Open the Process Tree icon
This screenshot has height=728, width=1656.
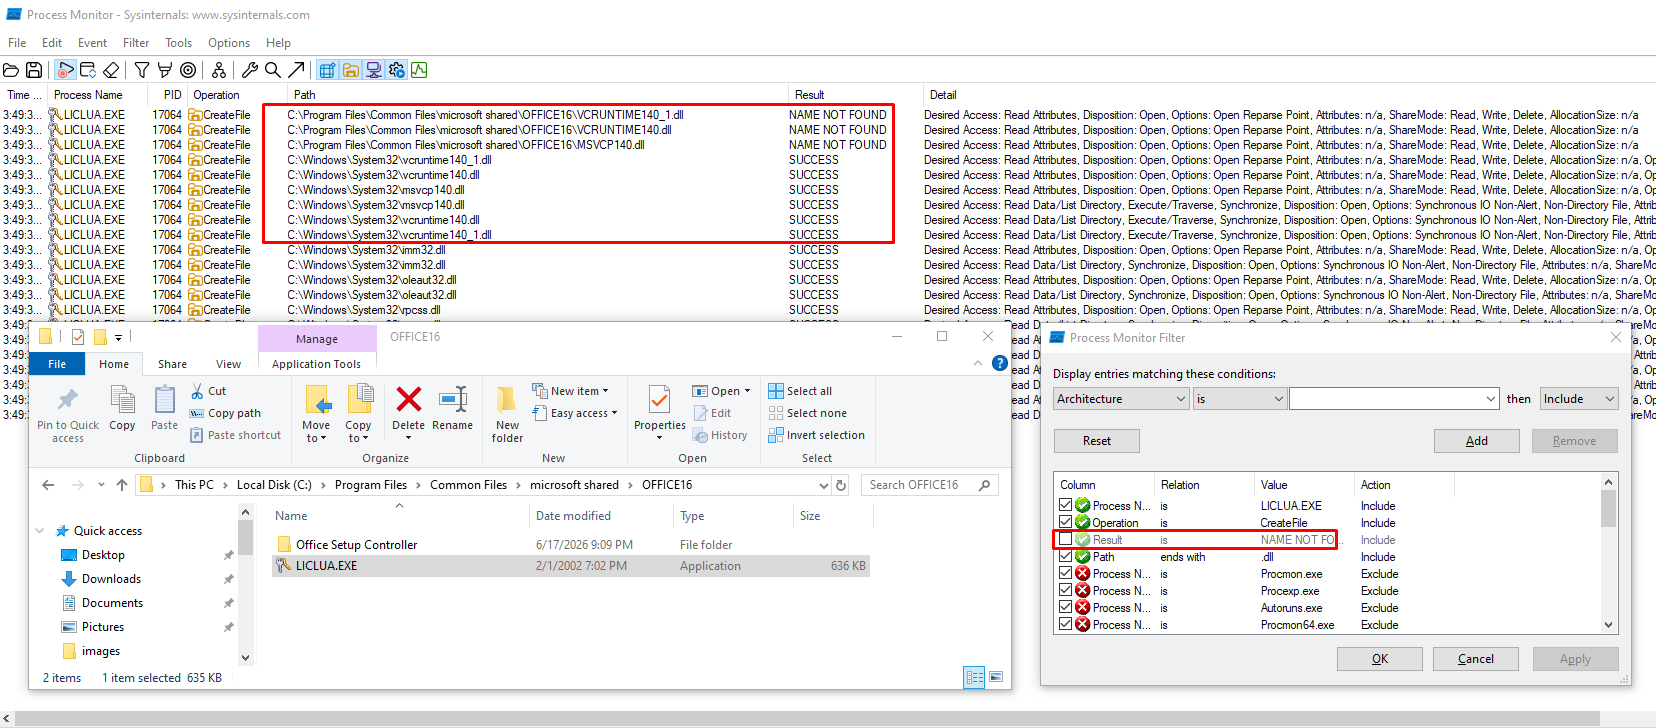(x=219, y=70)
